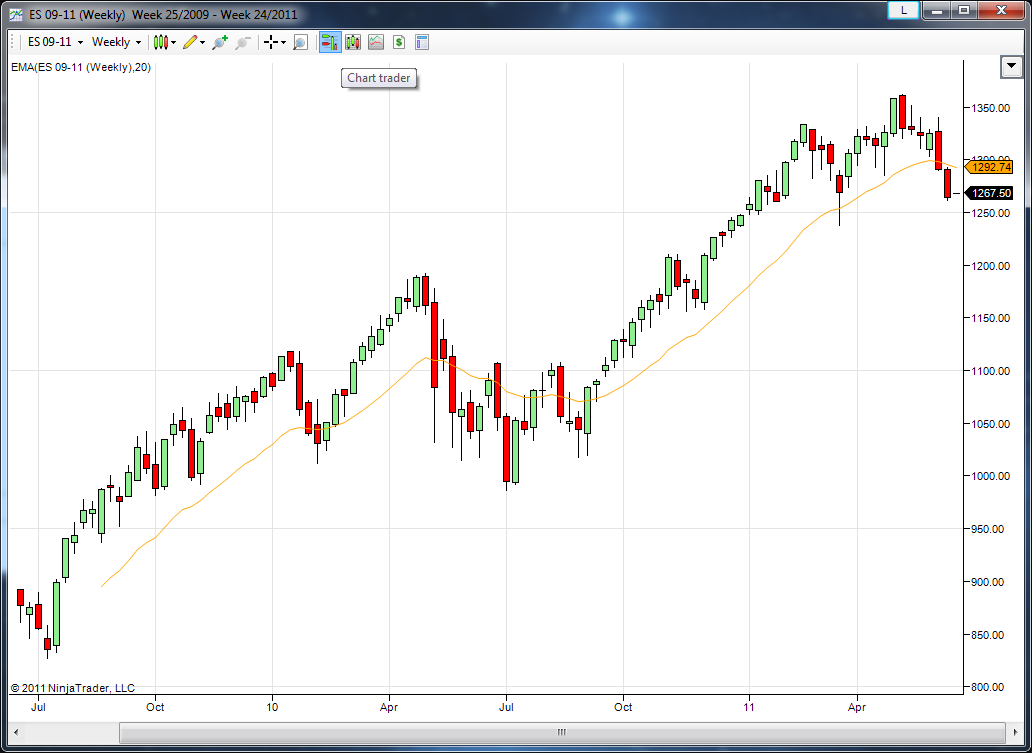Click the 11 year label on time axis
1032x753 pixels.
[x=749, y=707]
